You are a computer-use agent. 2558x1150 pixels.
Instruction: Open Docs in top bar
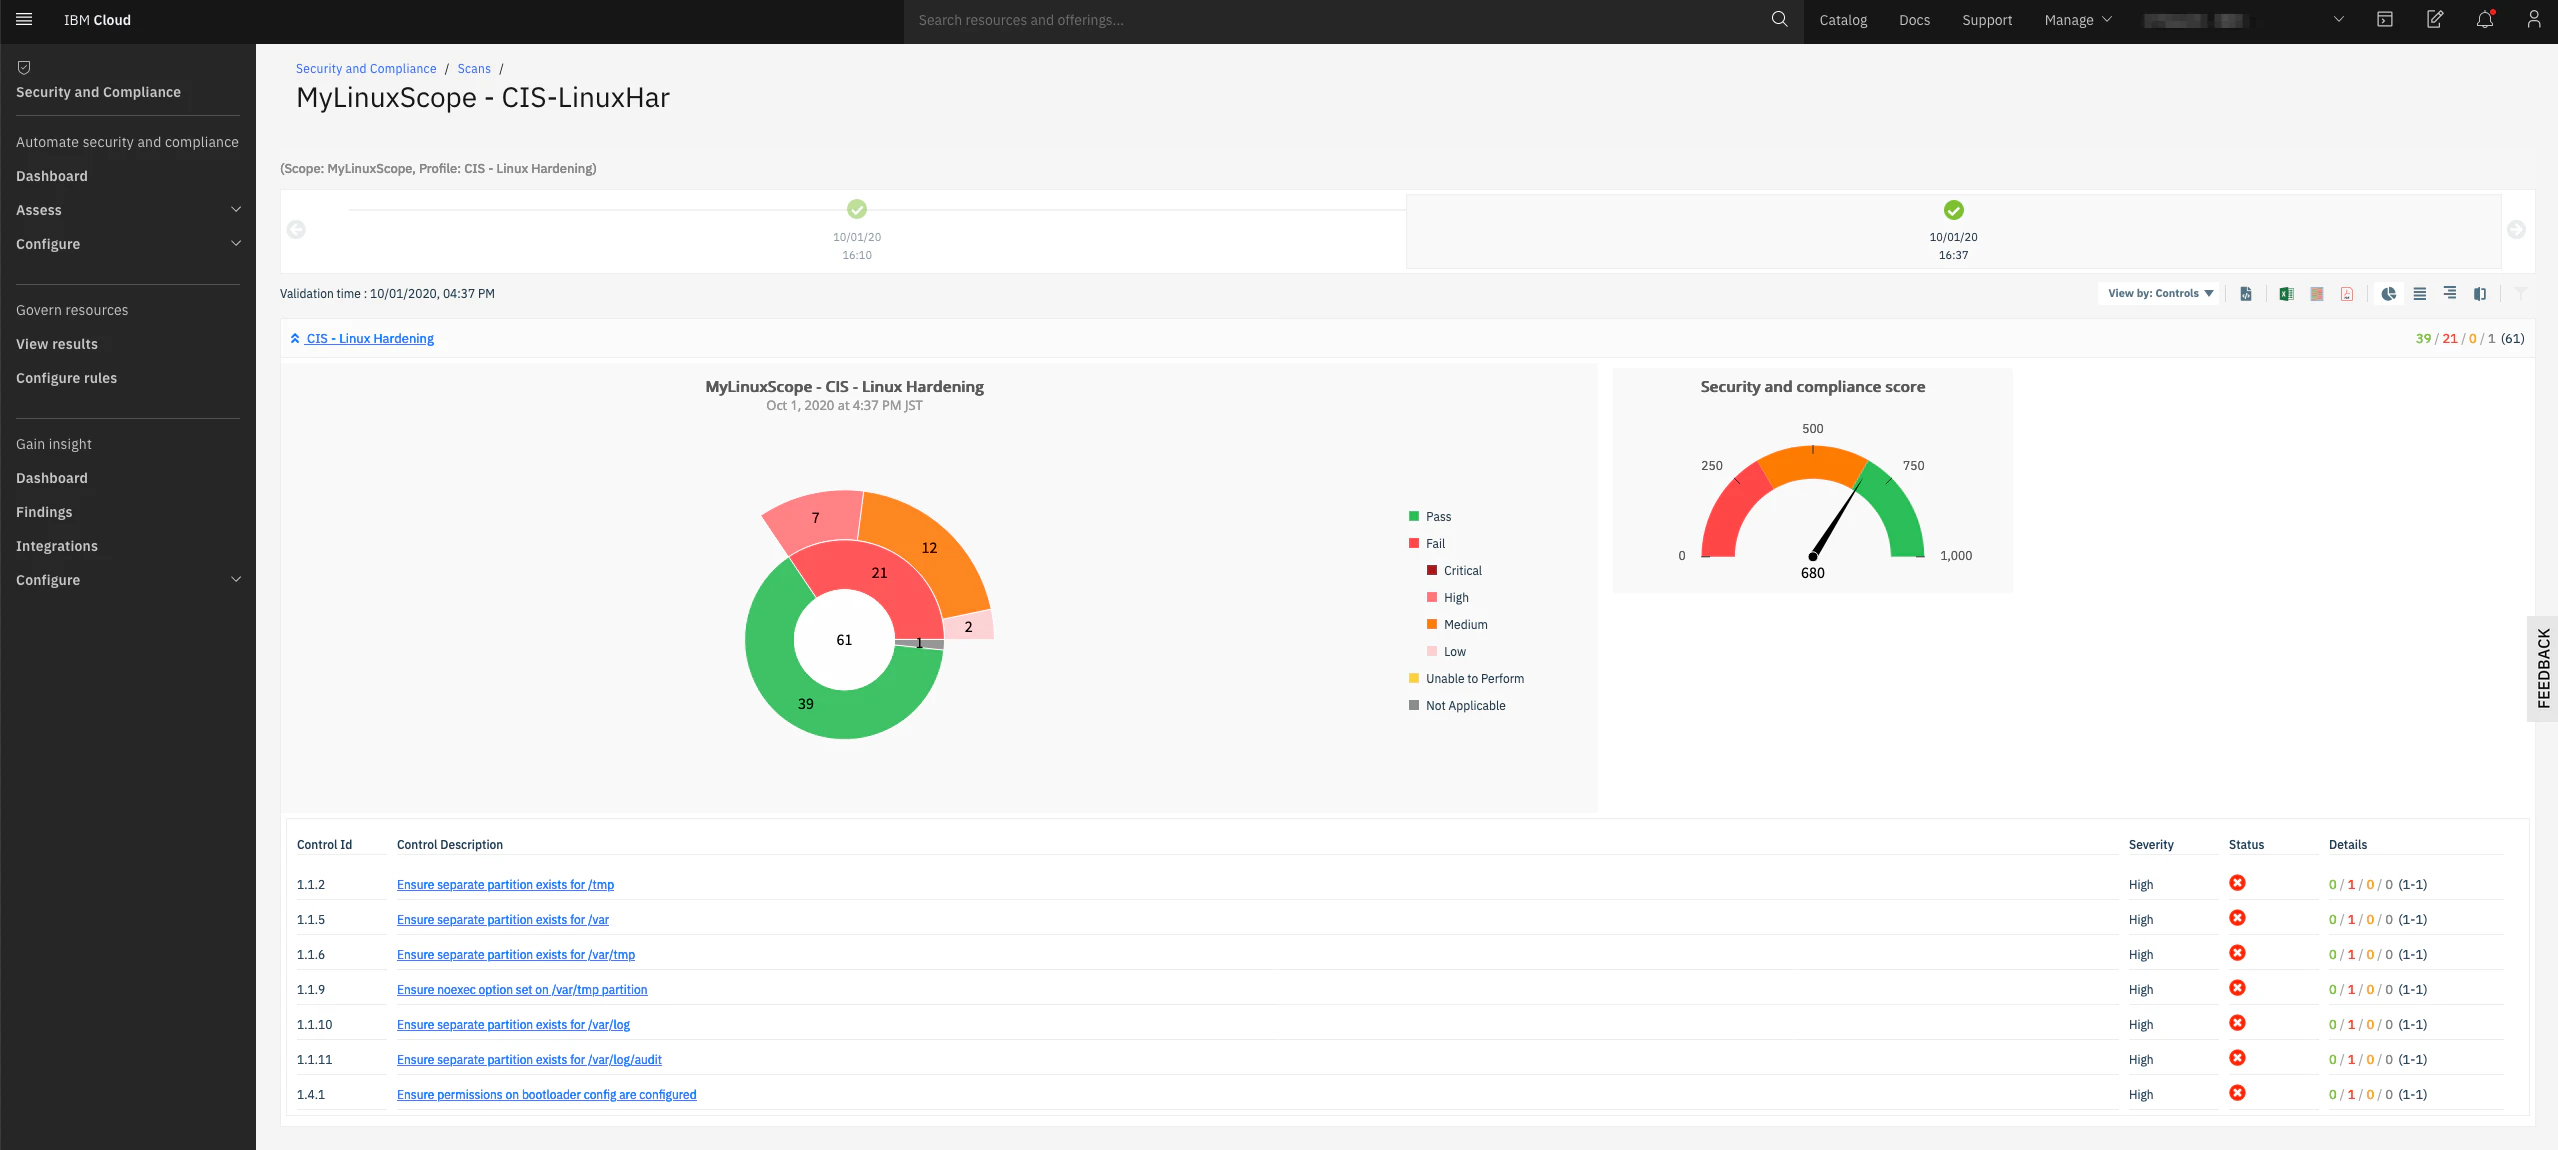(1914, 20)
